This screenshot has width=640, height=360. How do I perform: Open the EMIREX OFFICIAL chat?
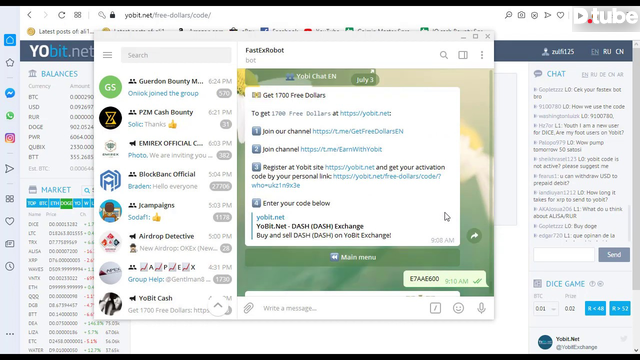[165, 149]
